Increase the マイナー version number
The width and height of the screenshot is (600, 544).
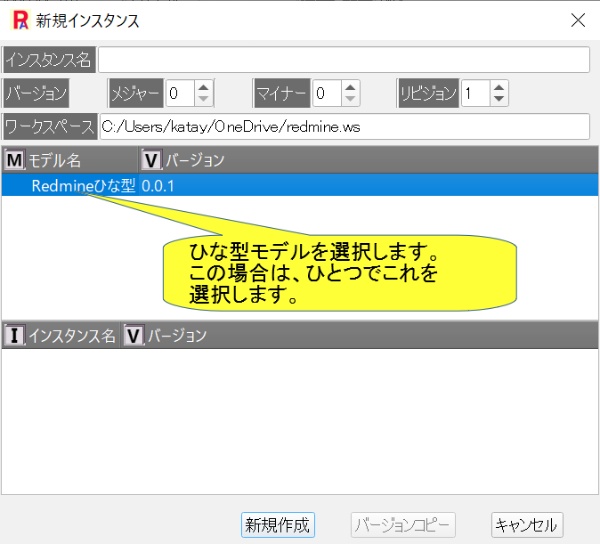[x=350, y=88]
